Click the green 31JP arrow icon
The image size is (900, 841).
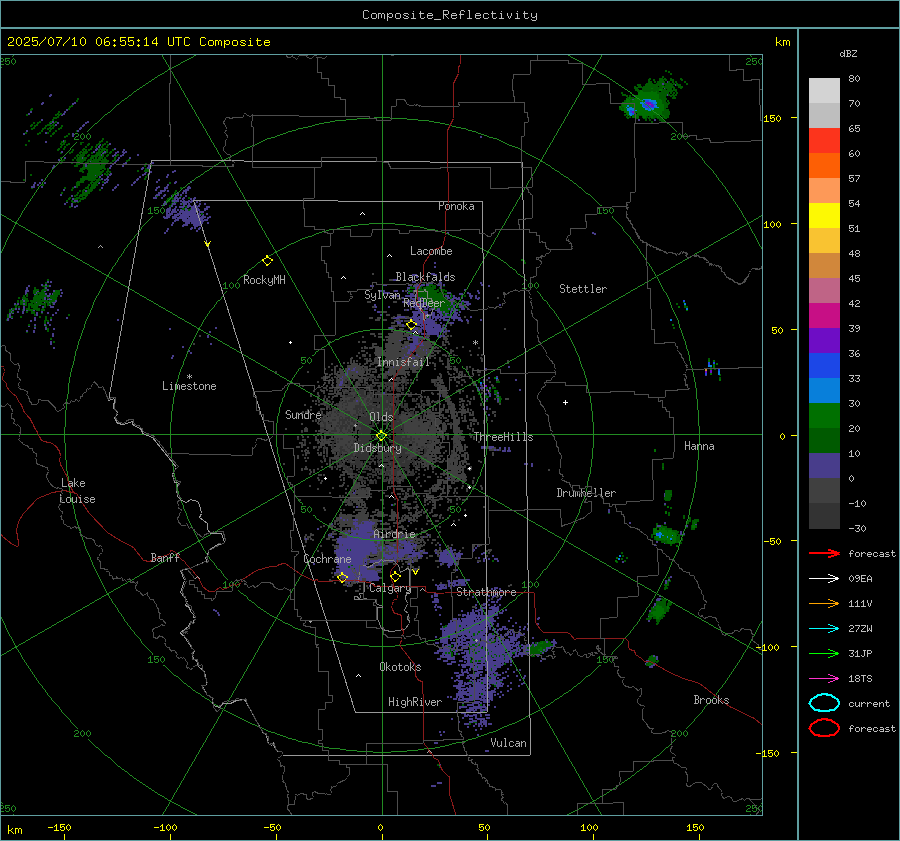(x=824, y=653)
